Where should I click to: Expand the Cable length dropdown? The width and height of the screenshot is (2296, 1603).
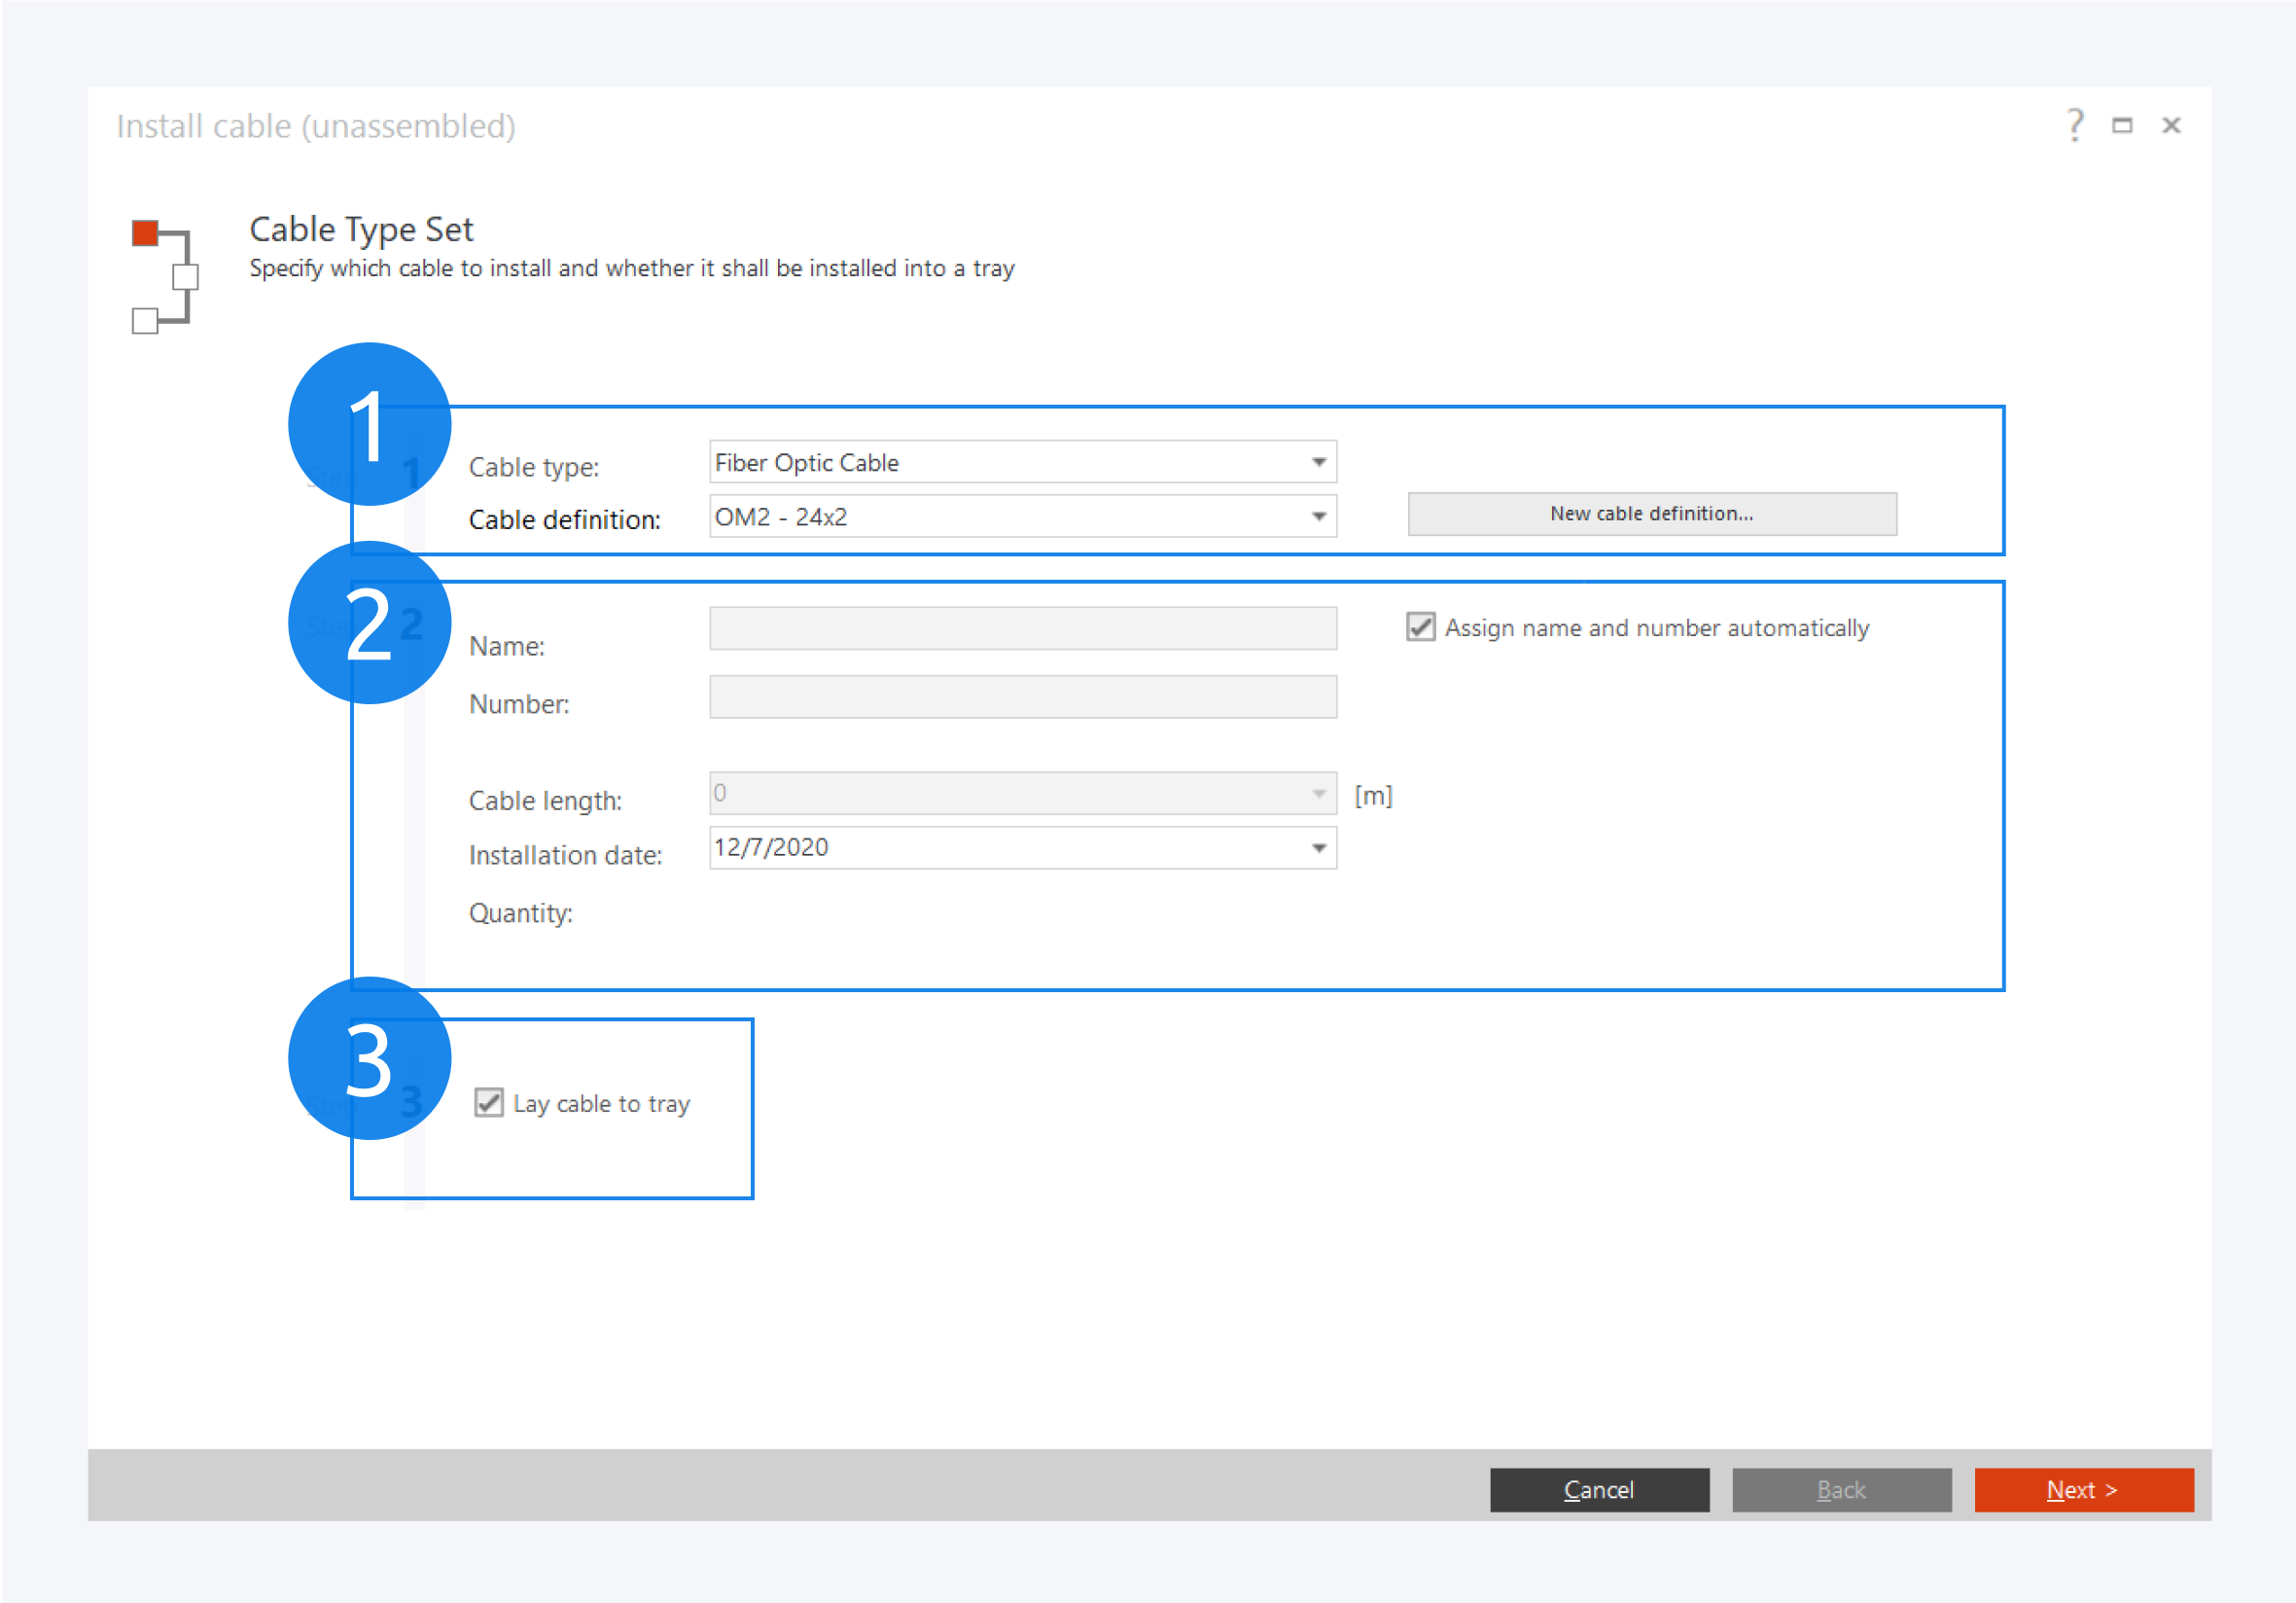point(1319,794)
